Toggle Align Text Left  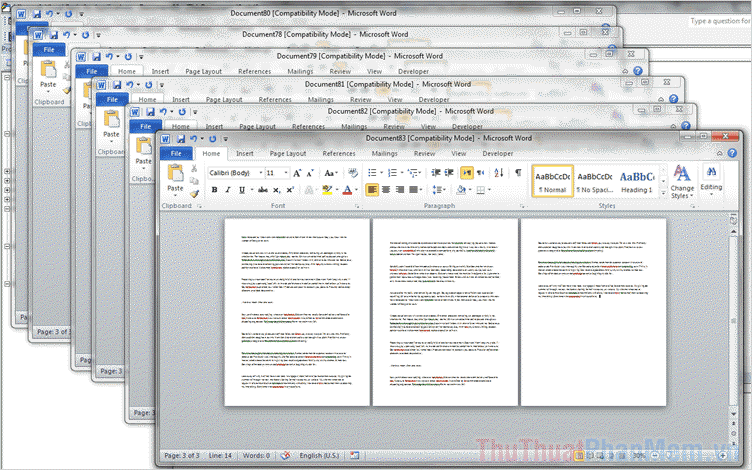[372, 190]
